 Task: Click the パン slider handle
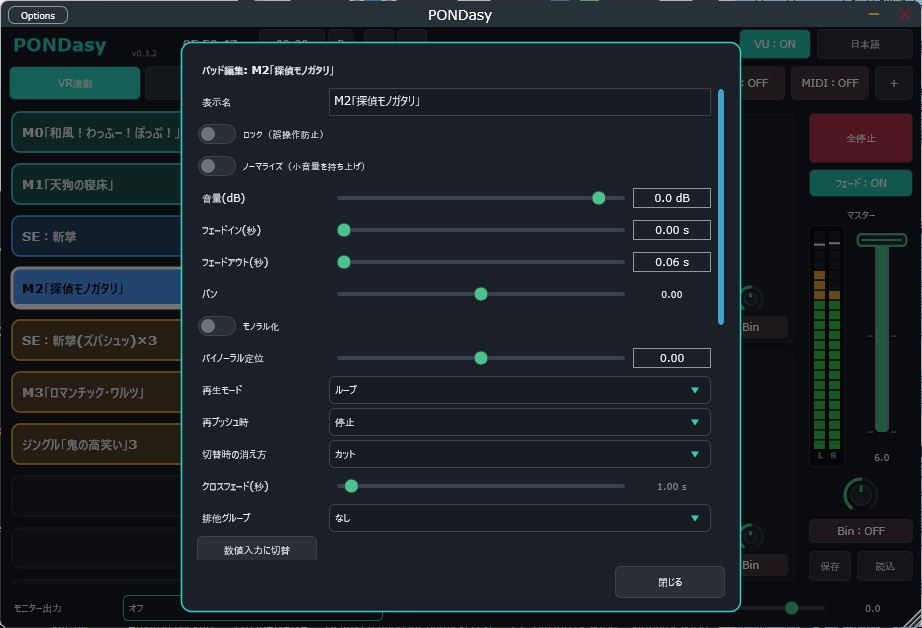pyautogui.click(x=480, y=294)
